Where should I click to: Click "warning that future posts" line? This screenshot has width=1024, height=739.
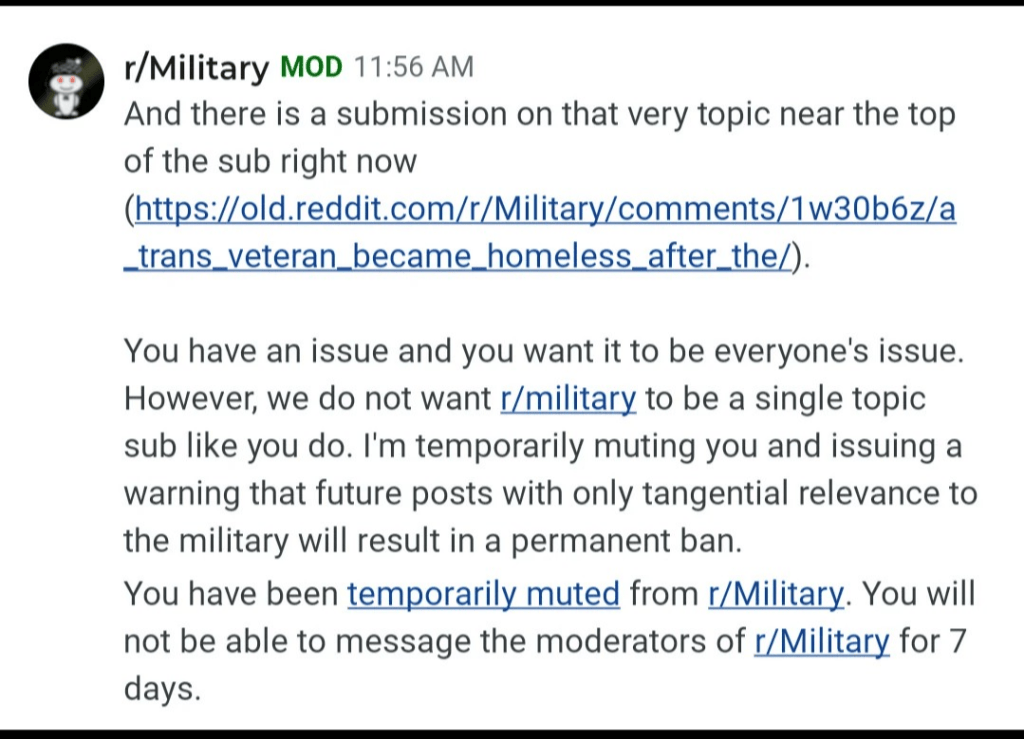tap(551, 494)
